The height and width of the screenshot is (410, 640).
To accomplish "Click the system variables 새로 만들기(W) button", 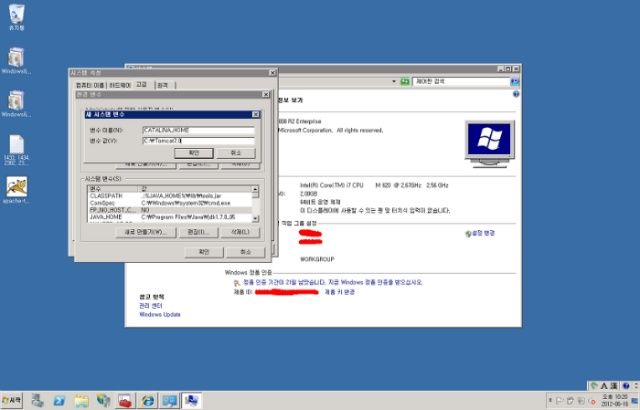I will 146,232.
